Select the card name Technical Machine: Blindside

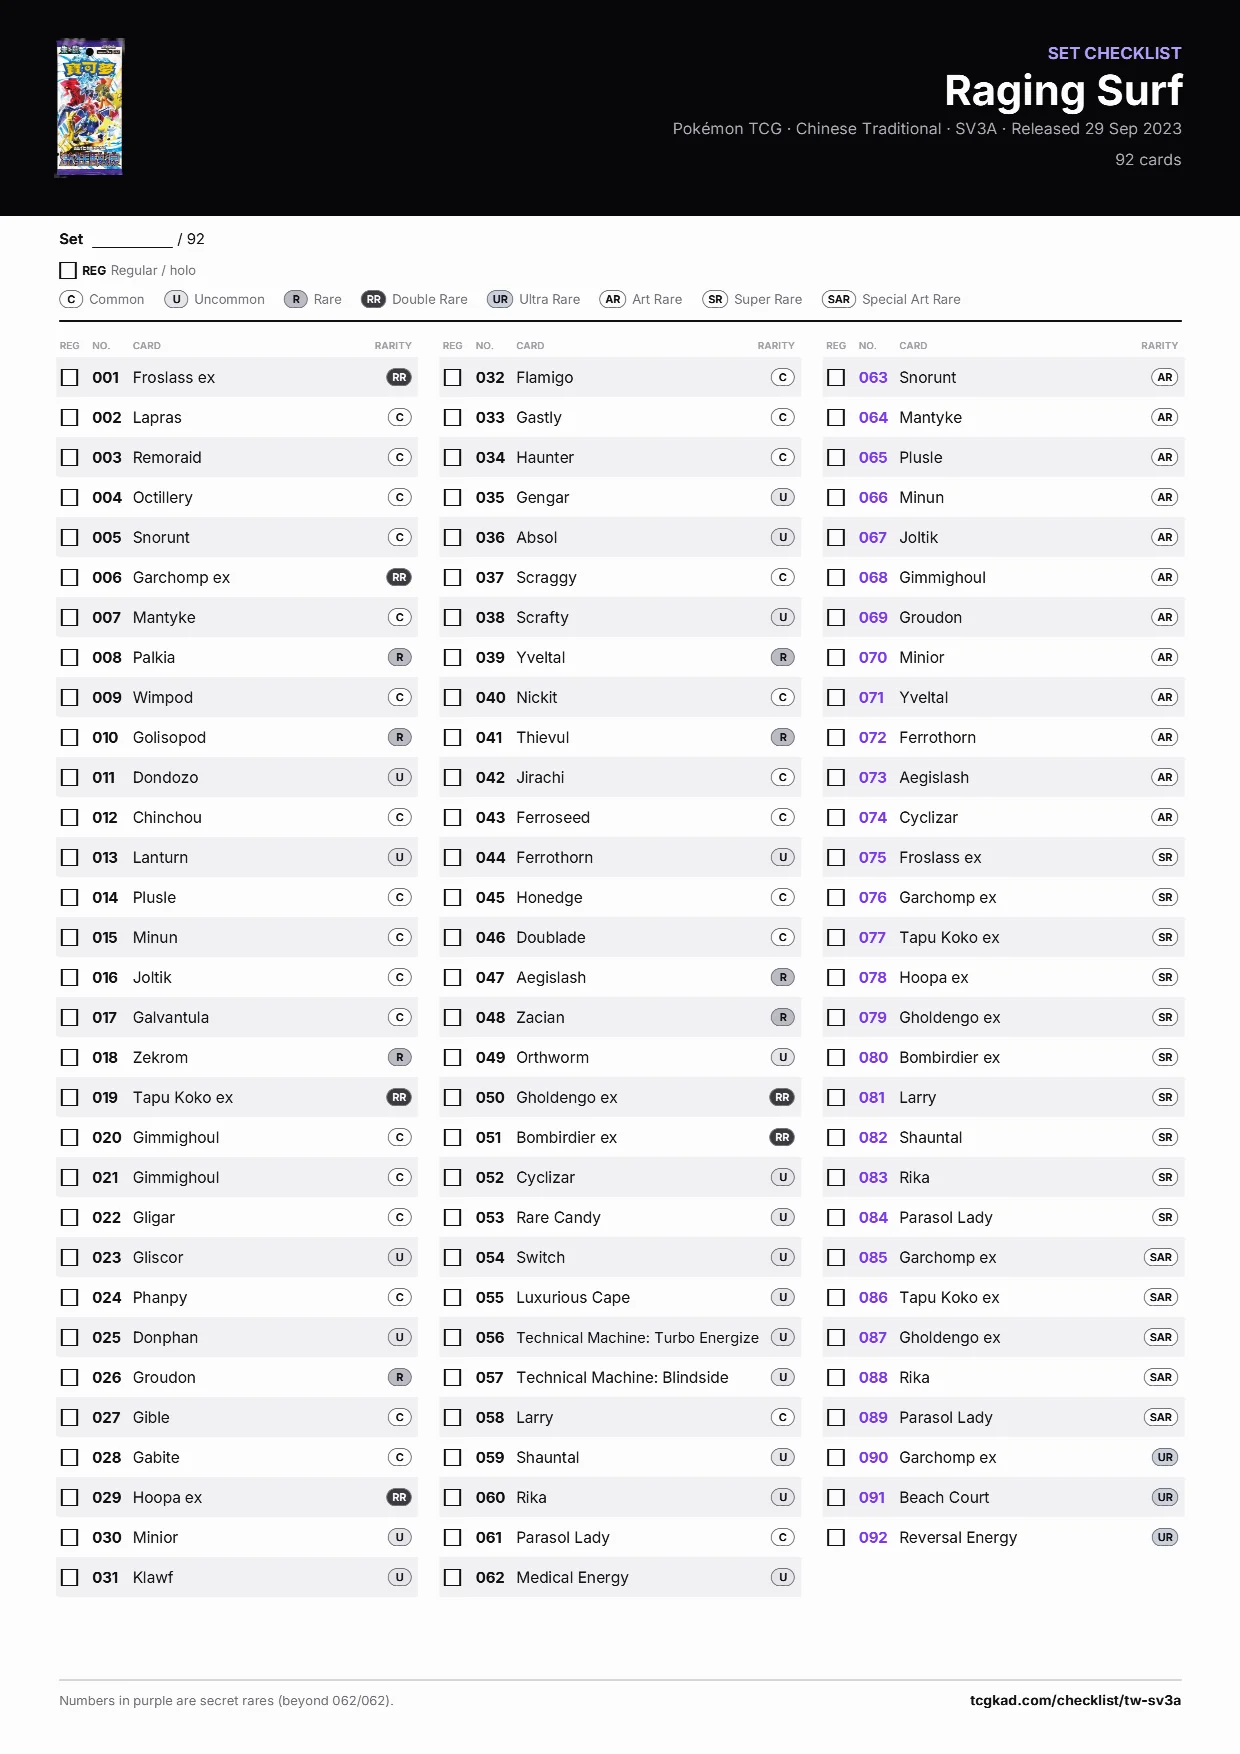(622, 1377)
